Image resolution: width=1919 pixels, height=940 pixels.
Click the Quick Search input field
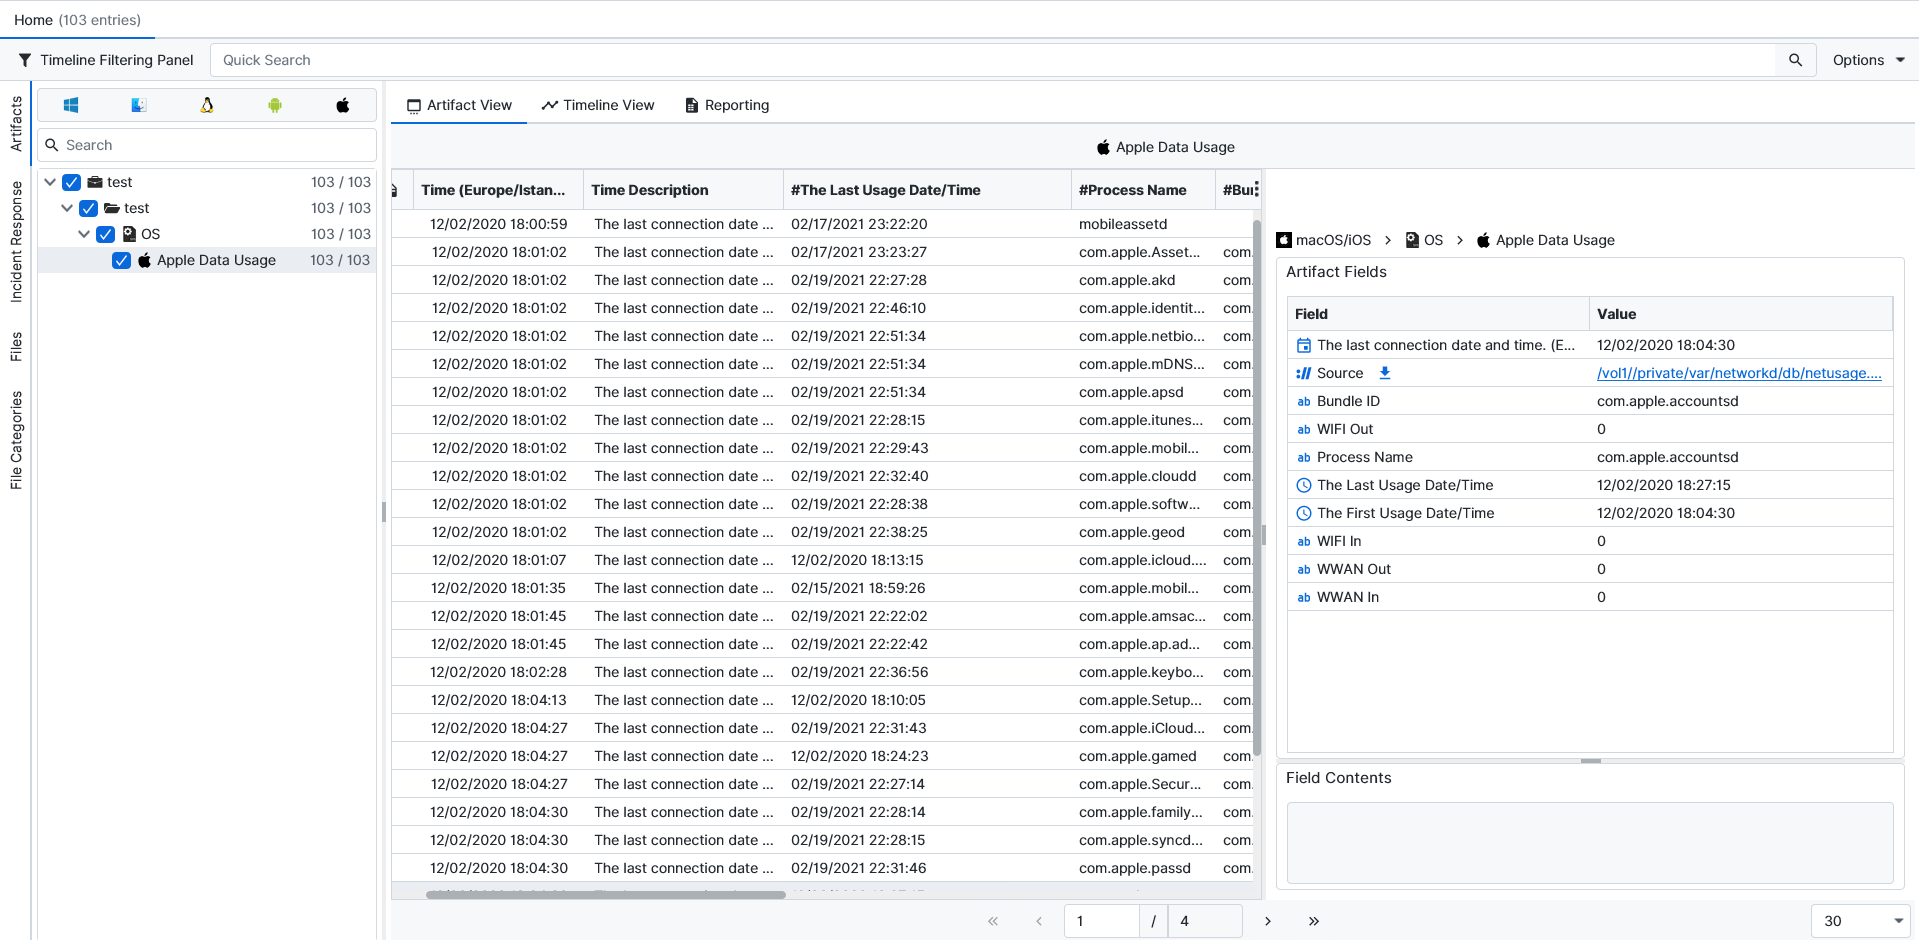990,60
